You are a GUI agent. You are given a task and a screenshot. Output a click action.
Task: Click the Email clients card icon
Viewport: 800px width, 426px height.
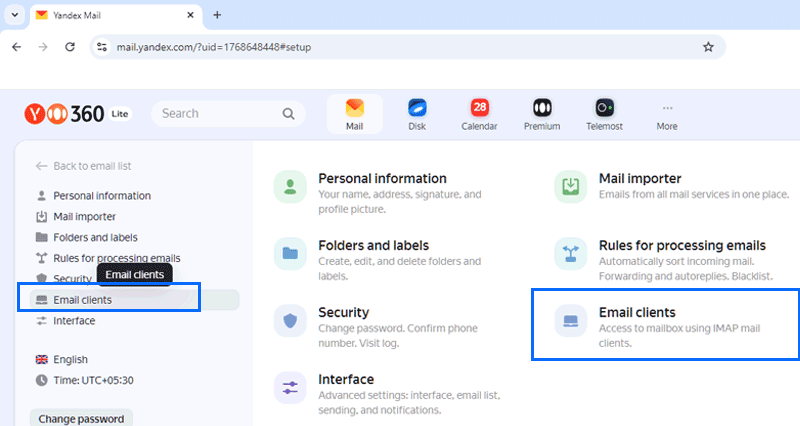point(570,321)
